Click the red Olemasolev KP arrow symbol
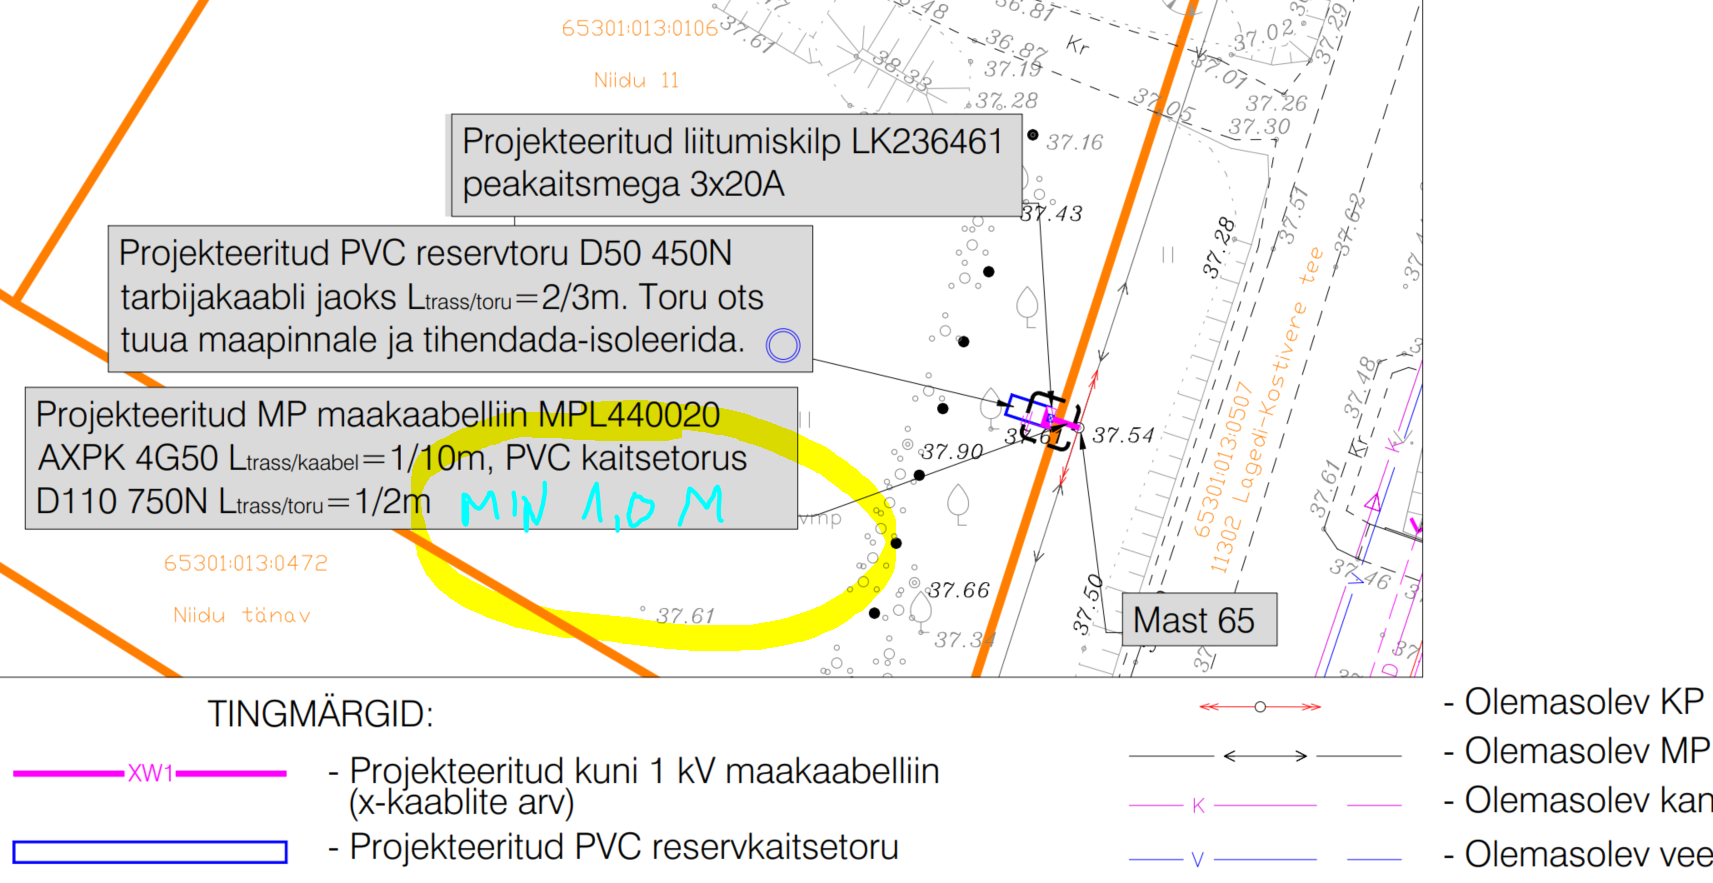The image size is (1713, 883). tap(1260, 707)
